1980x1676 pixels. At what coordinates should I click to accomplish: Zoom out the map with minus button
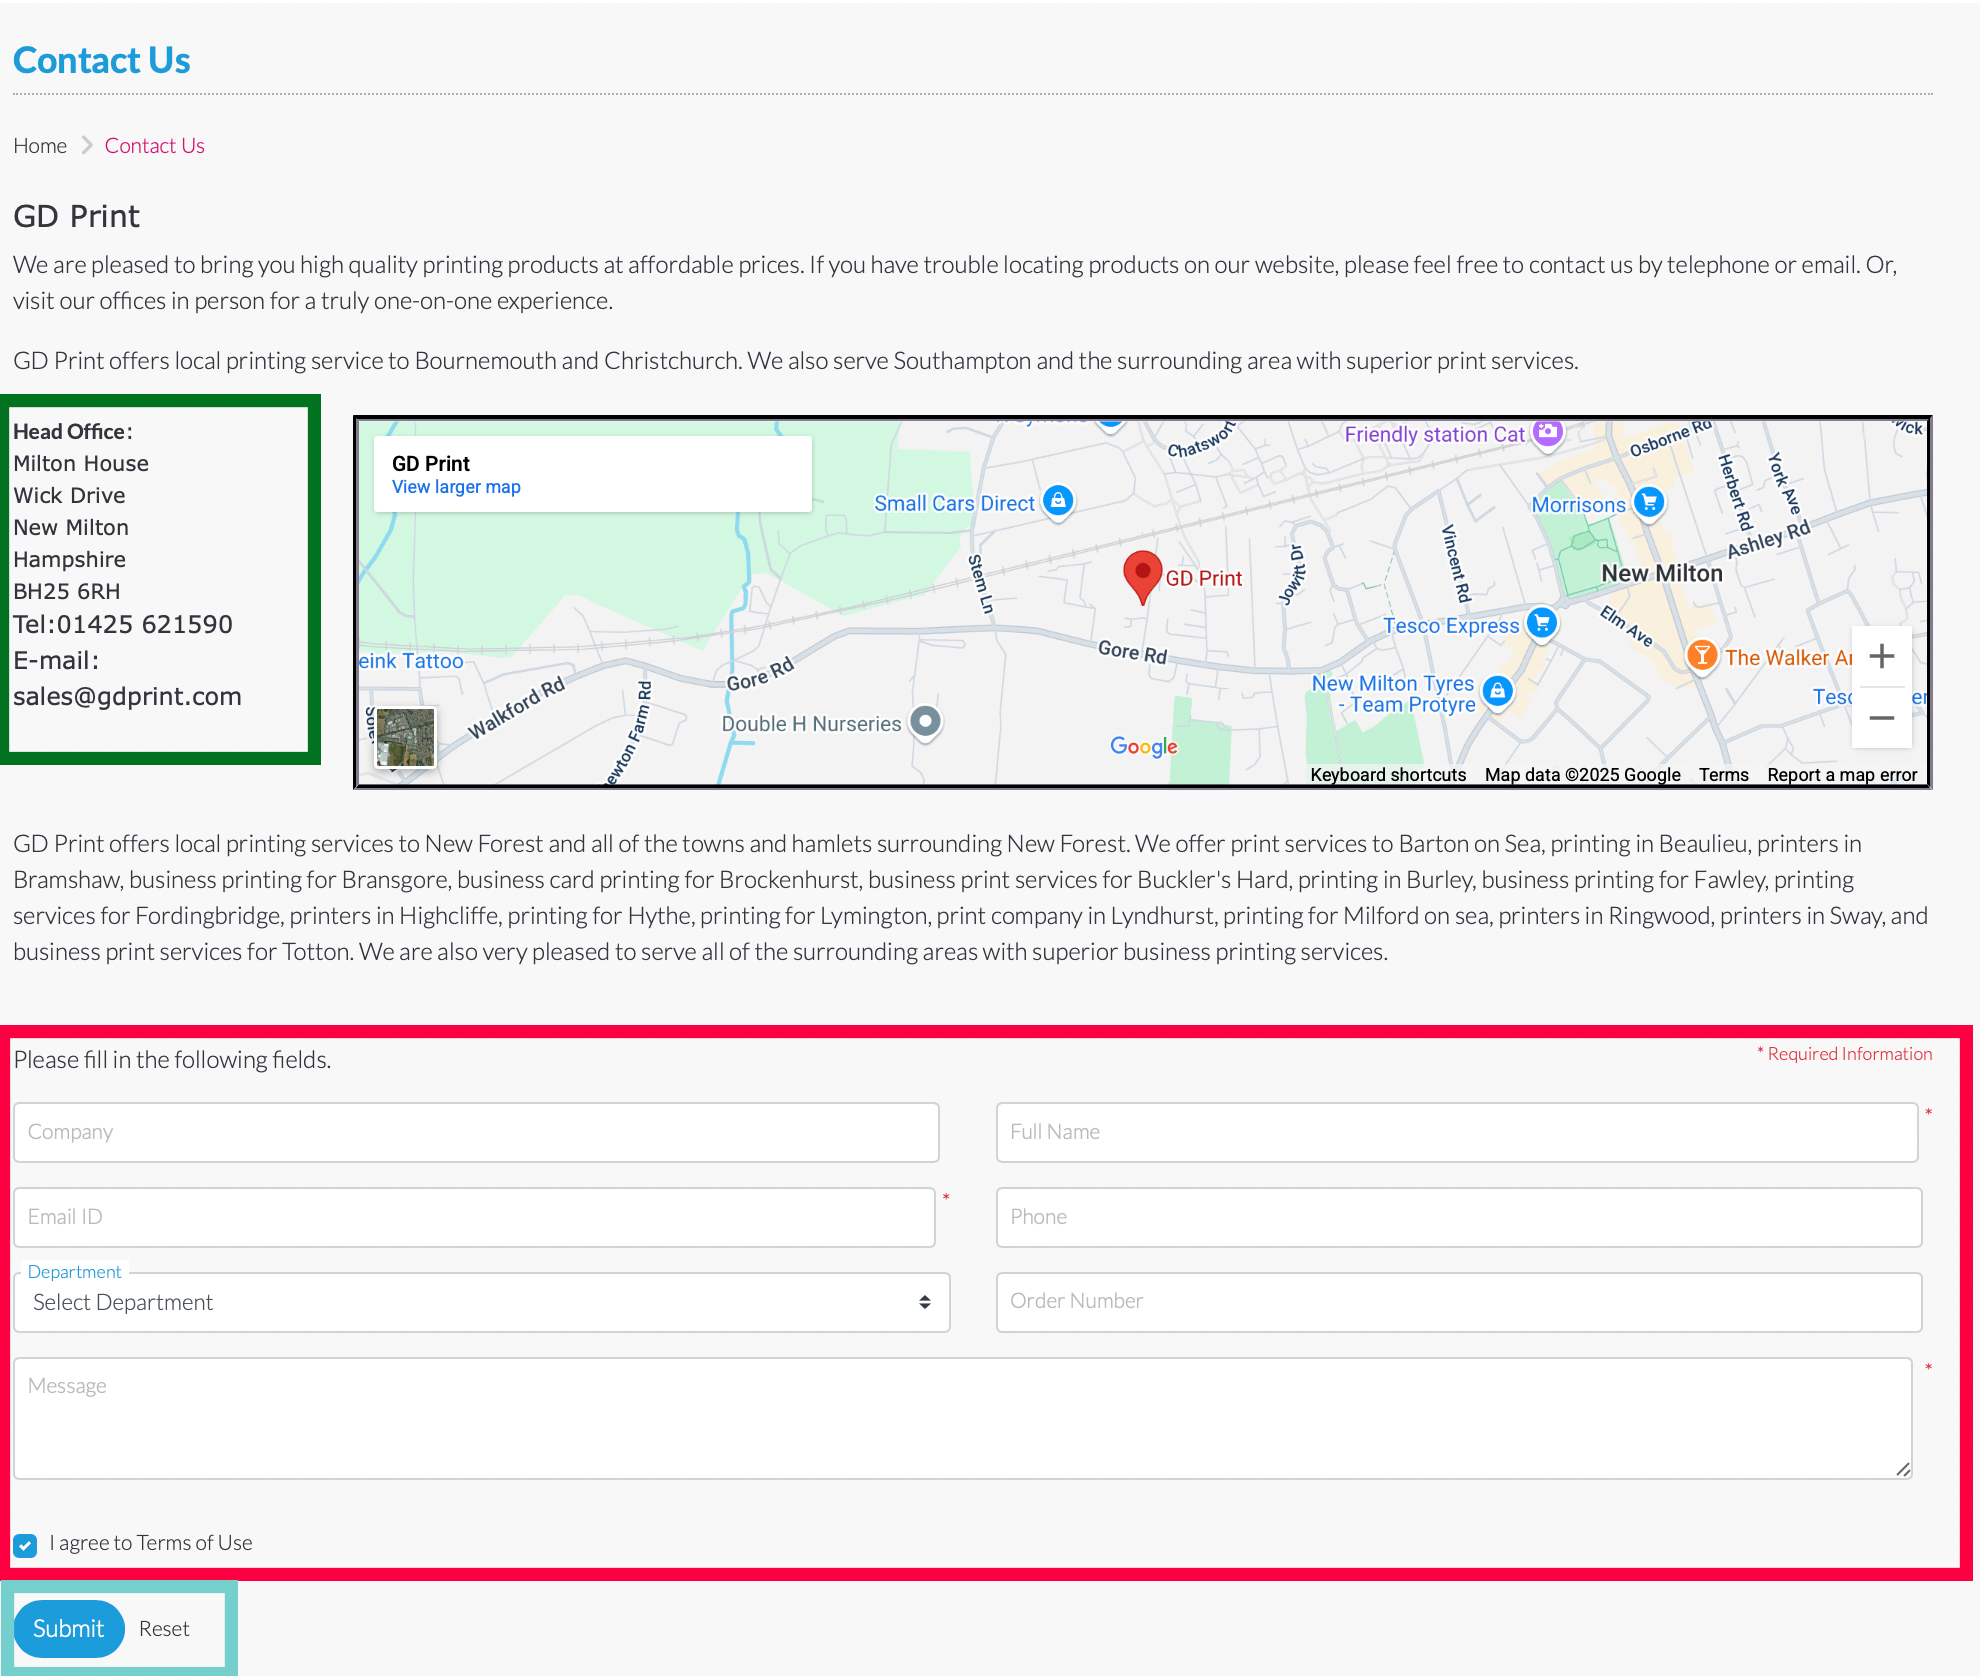1881,718
